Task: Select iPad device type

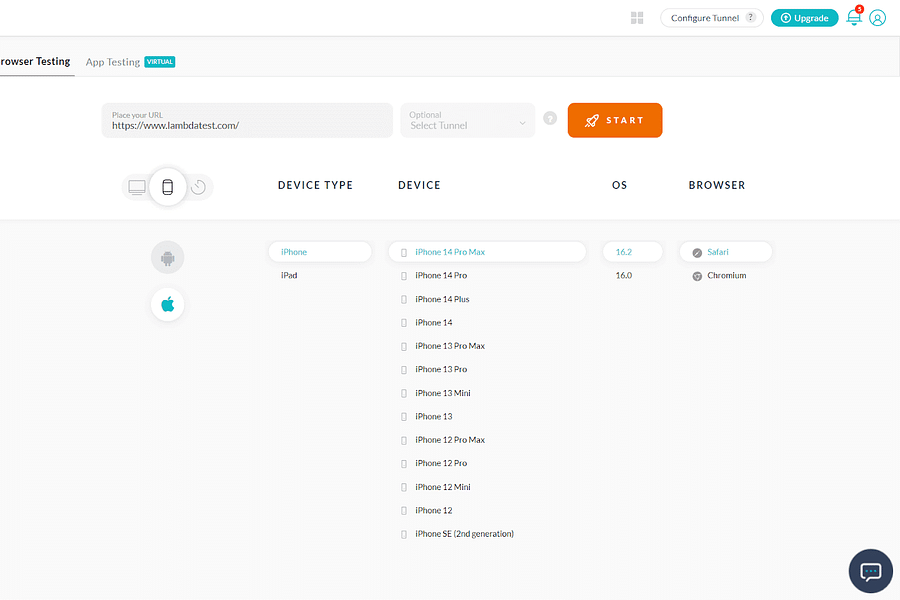Action: point(289,275)
